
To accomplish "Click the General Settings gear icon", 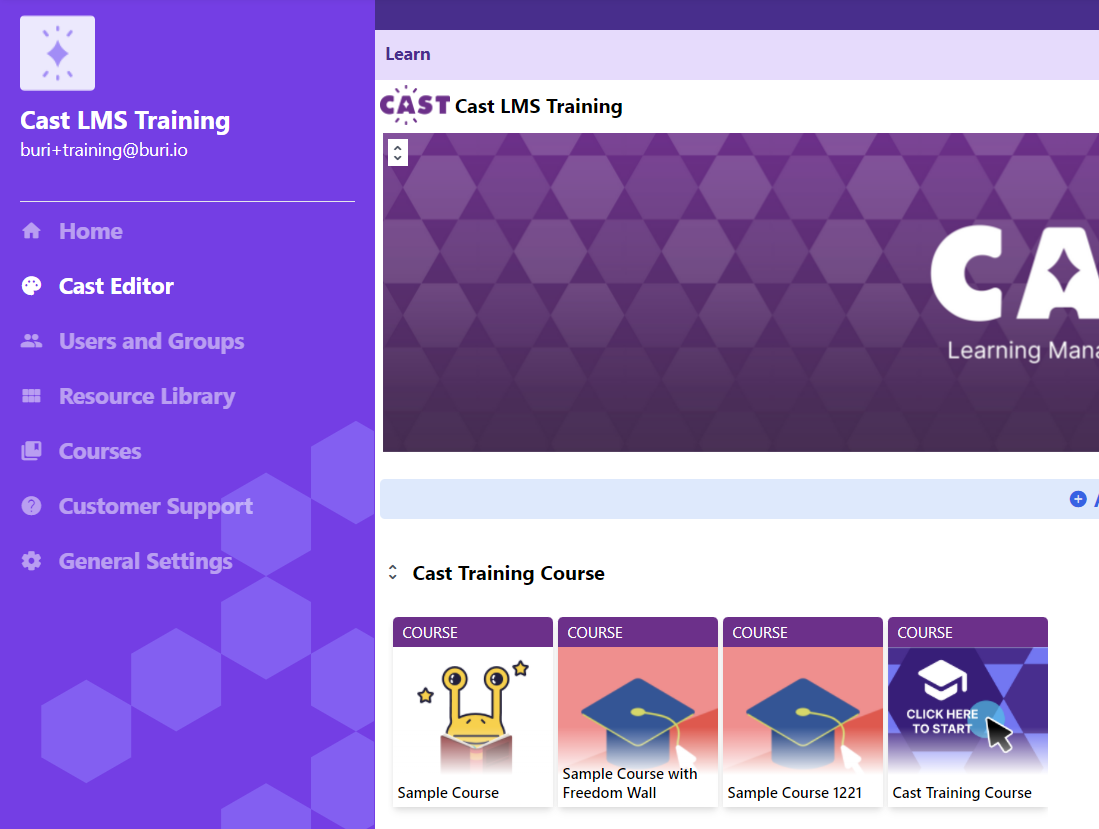I will tap(32, 561).
